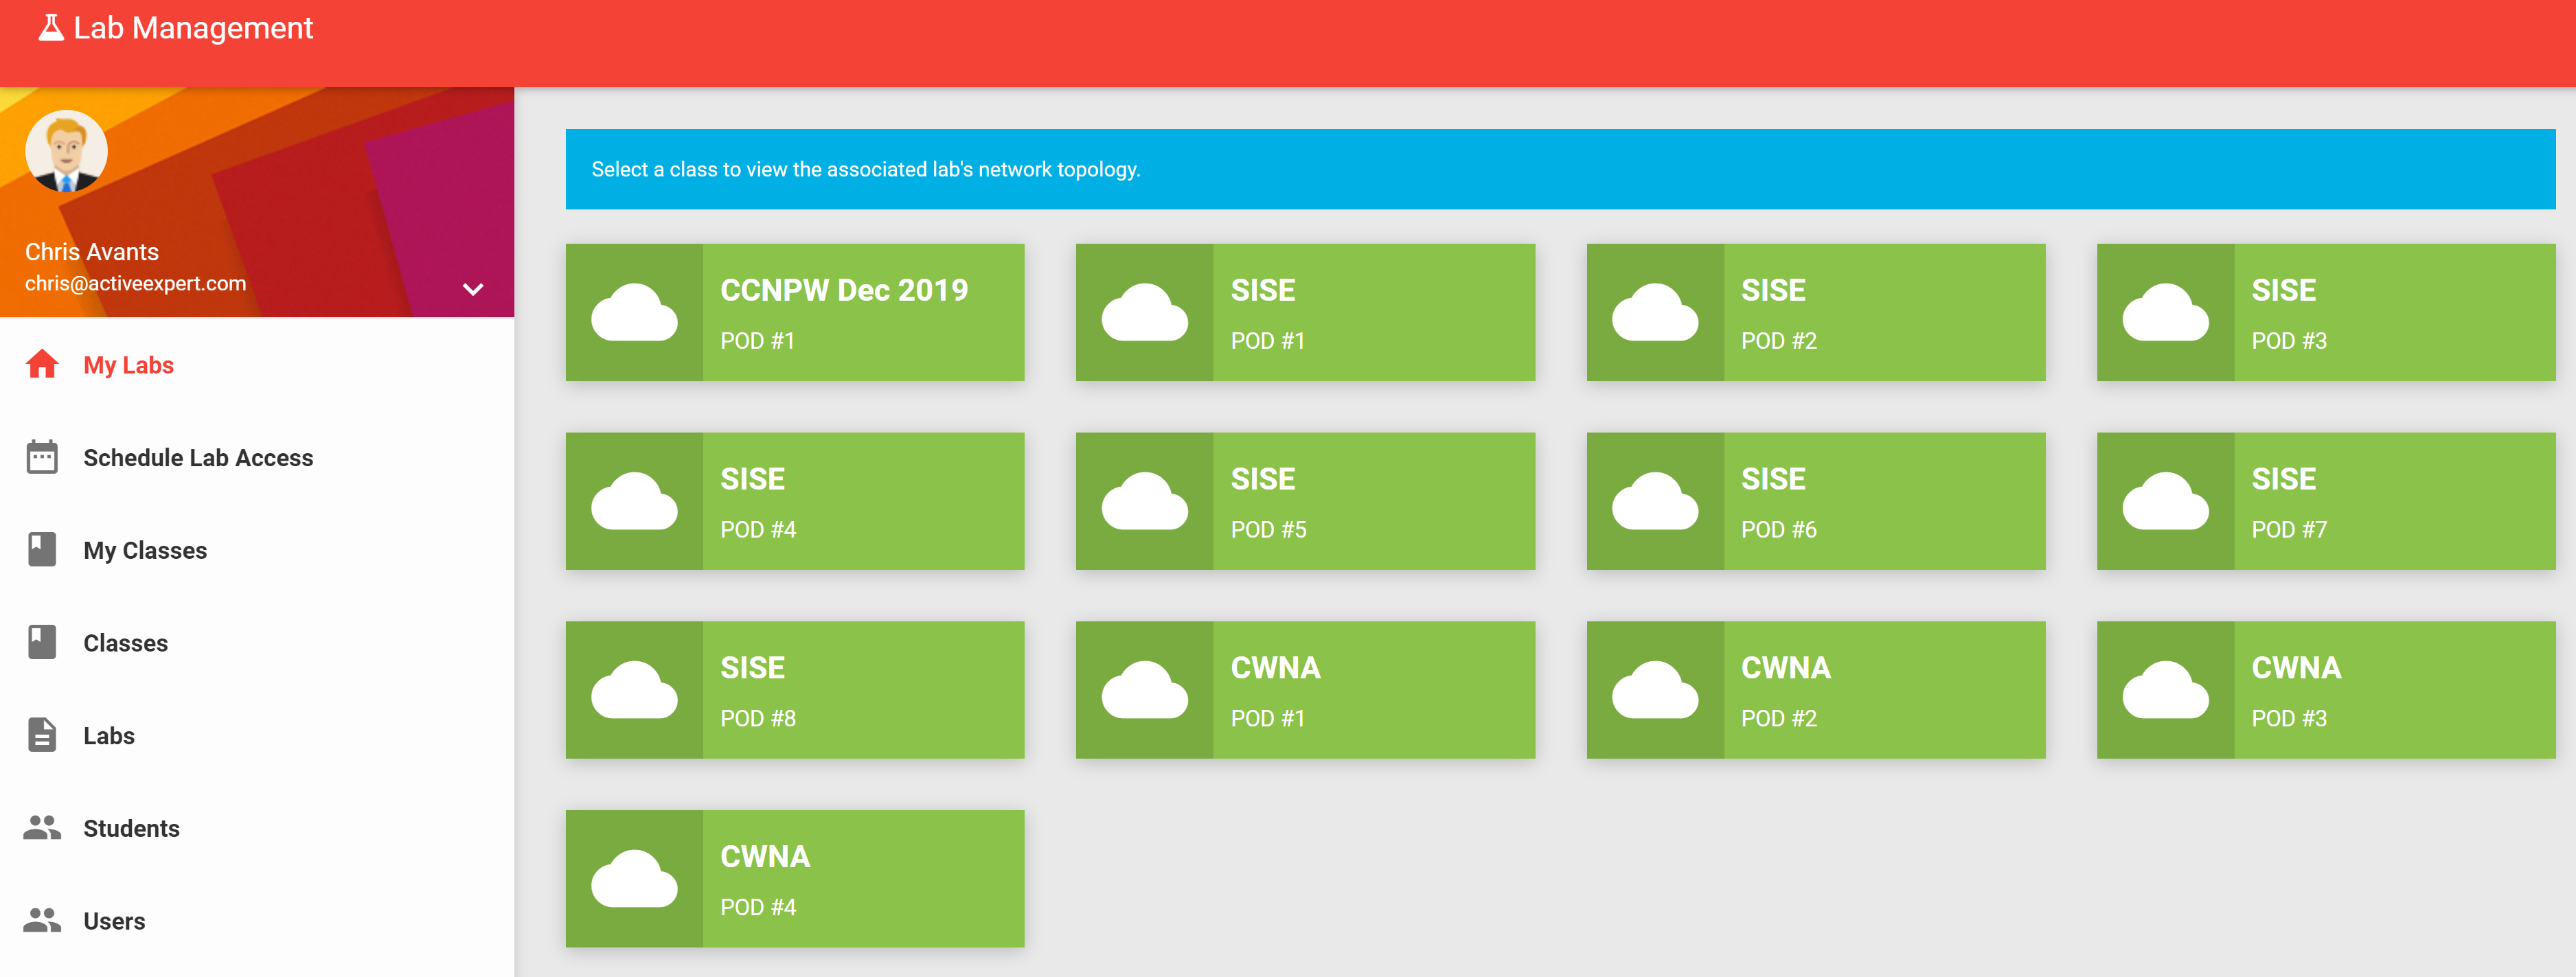Viewport: 2576px width, 977px height.
Task: Select the CWNA POD #2 class card
Action: (1815, 690)
